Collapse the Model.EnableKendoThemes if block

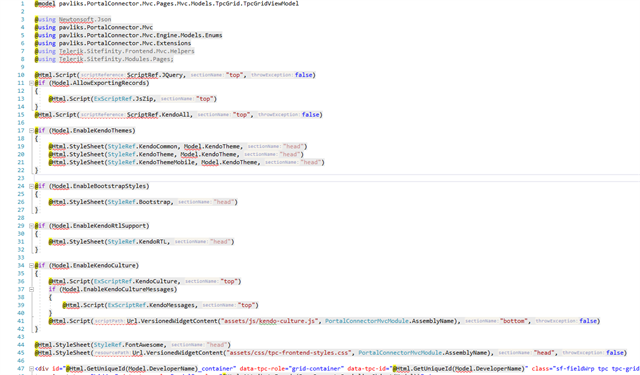point(31,131)
